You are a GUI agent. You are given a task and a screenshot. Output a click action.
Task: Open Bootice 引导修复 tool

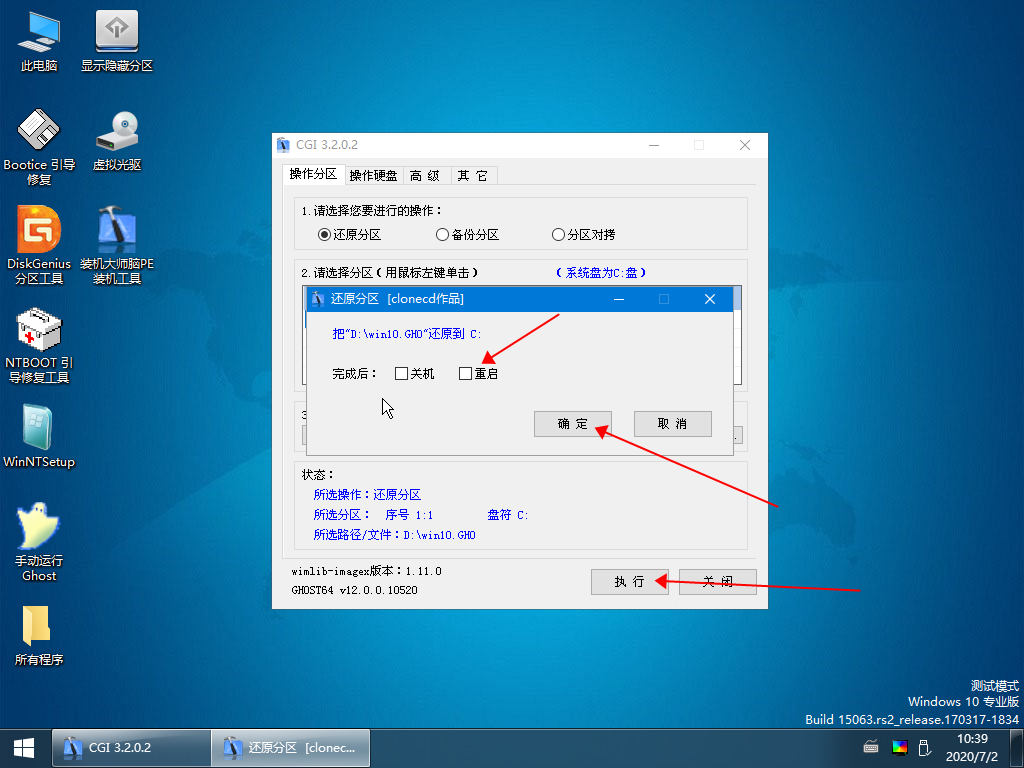pyautogui.click(x=38, y=137)
